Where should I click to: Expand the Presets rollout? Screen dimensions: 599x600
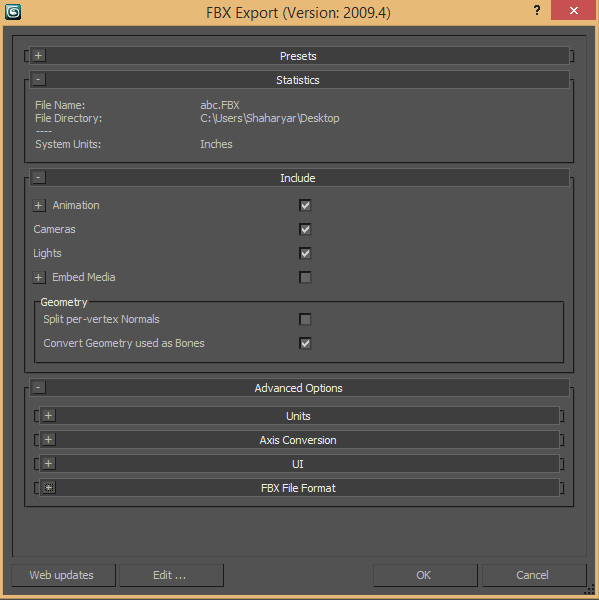click(38, 55)
